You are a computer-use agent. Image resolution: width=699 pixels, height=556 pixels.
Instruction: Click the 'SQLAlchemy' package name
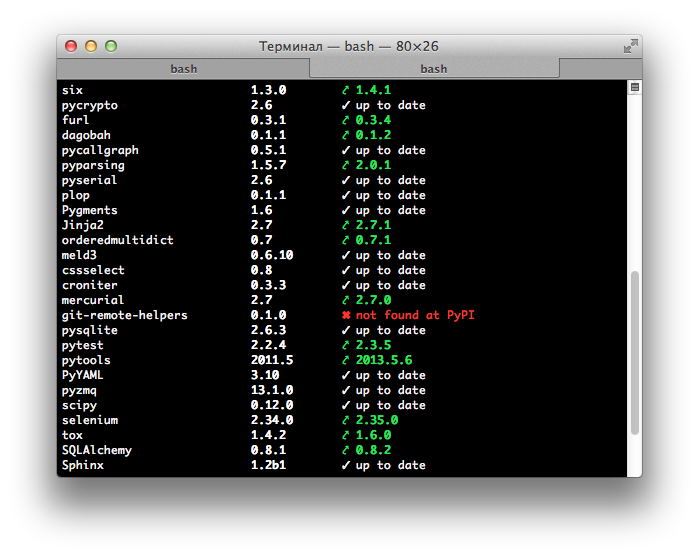click(x=97, y=450)
